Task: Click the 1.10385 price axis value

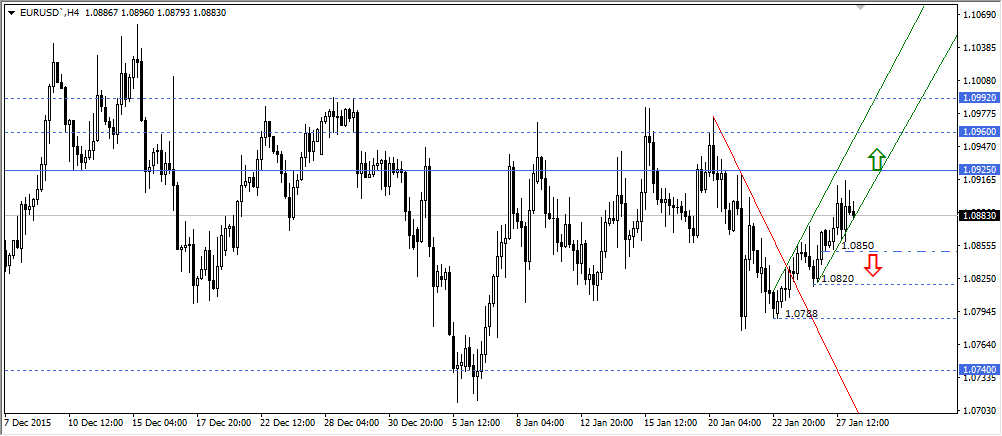Action: (x=980, y=48)
